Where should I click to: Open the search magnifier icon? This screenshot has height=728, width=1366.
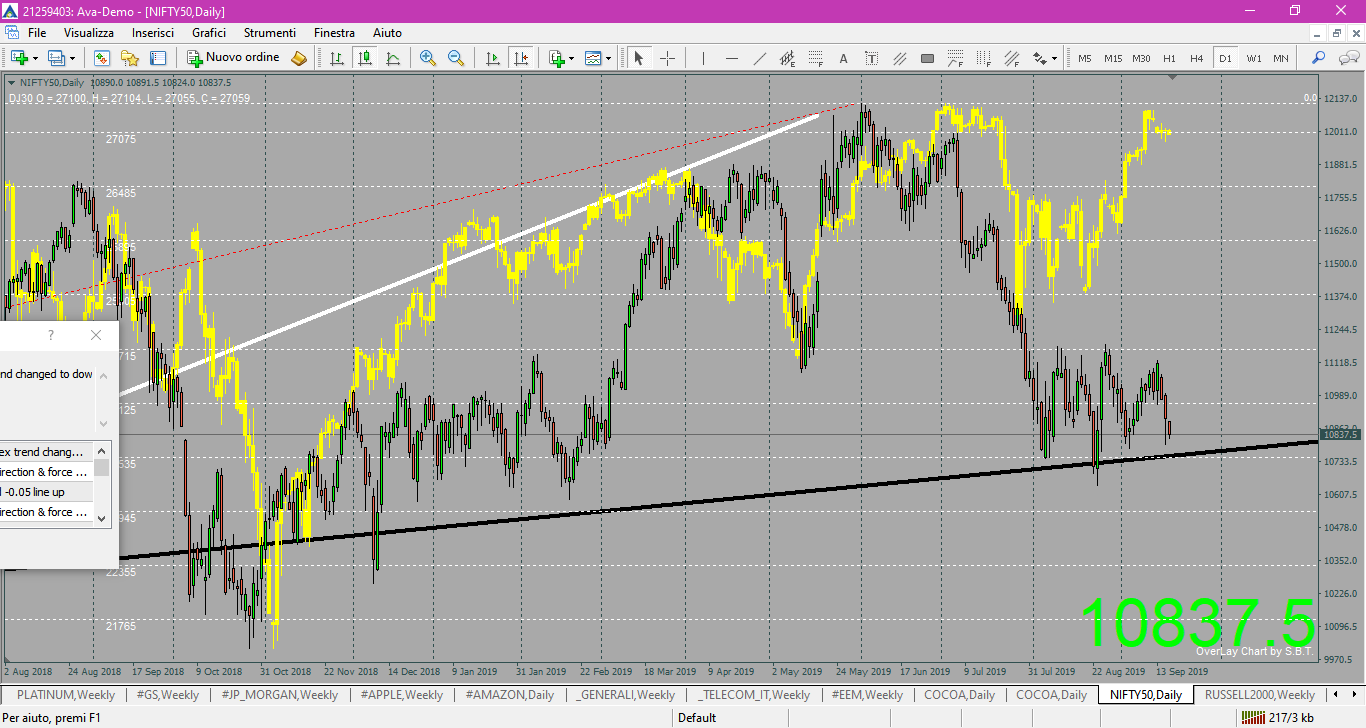[1319, 58]
